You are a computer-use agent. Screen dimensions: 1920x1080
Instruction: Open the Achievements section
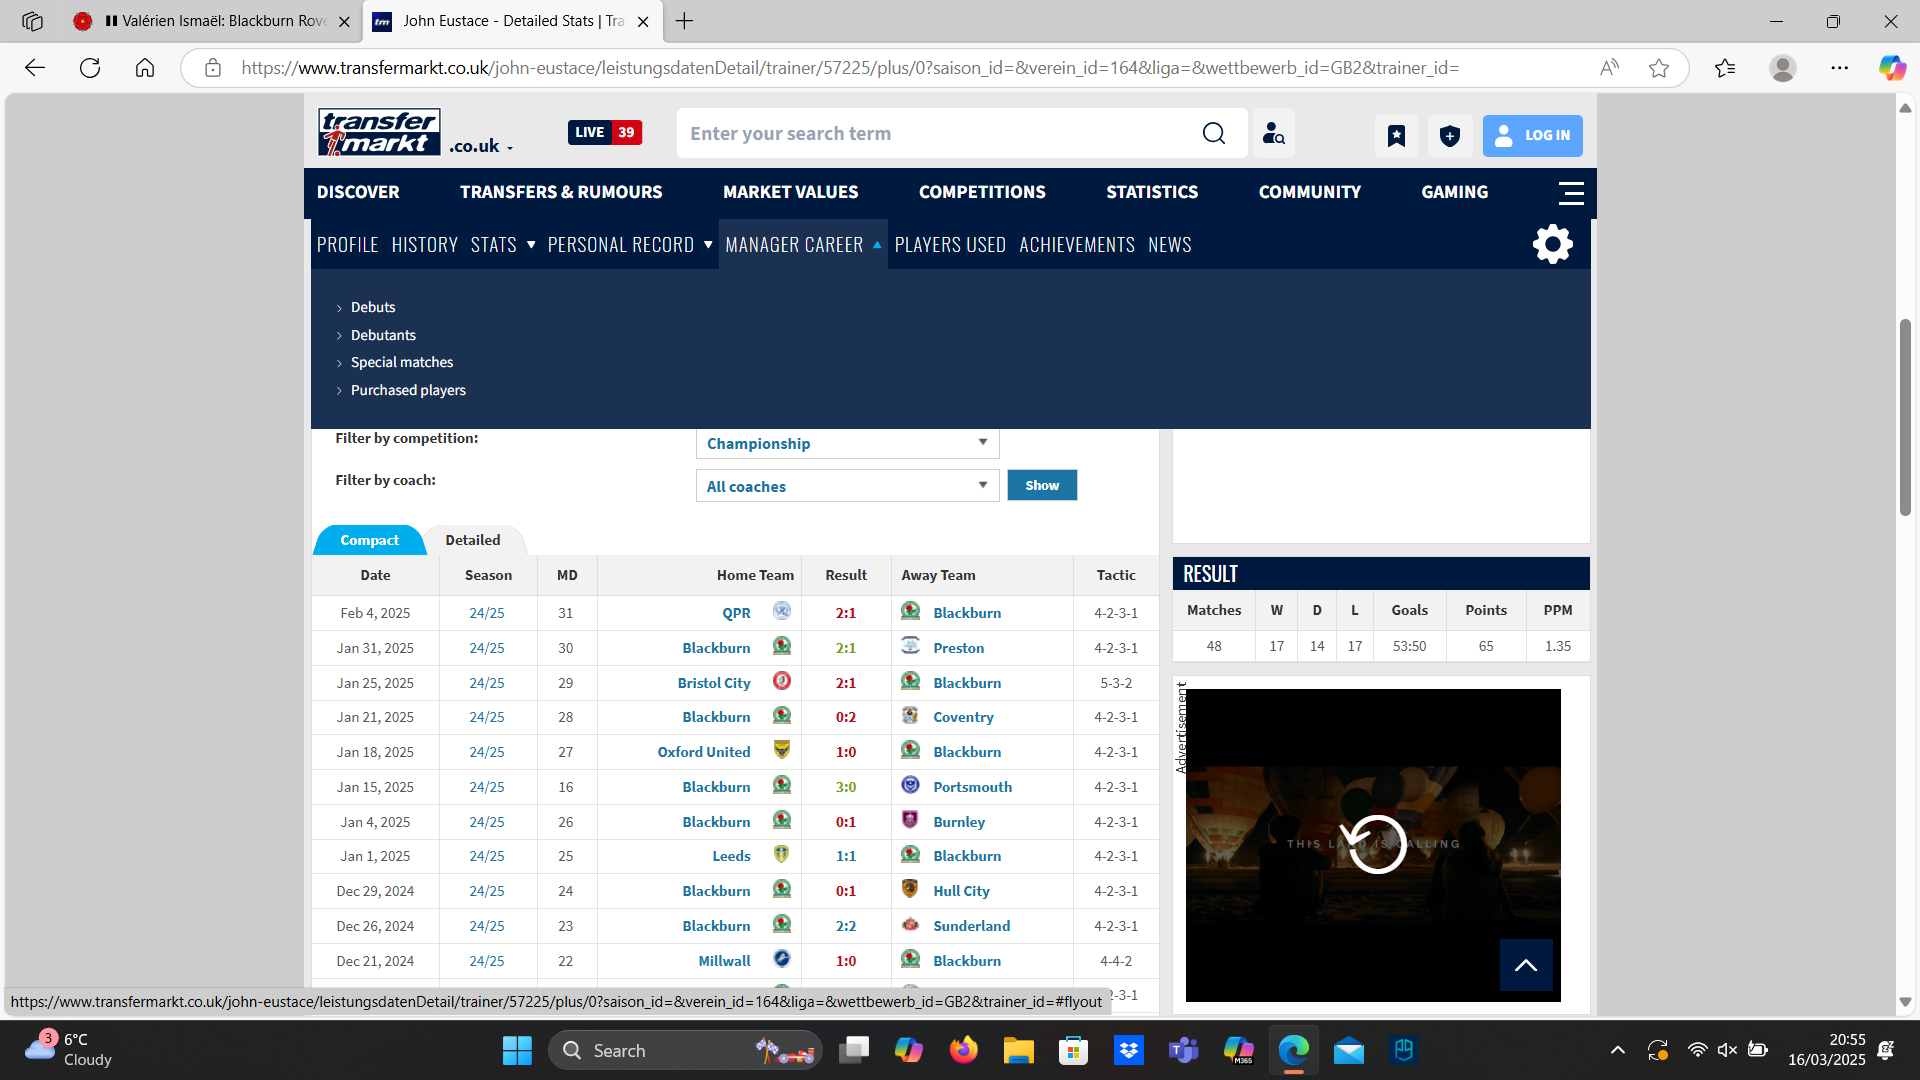1077,245
